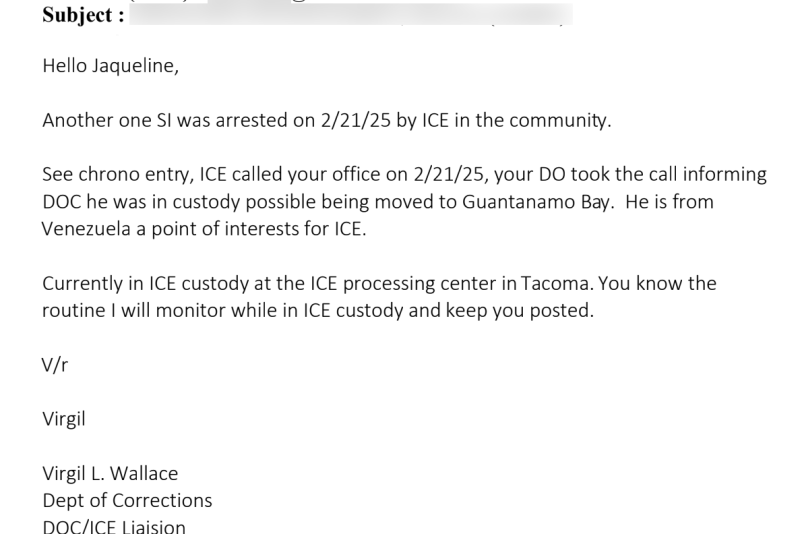Click 'You know the' at line end
Image resolution: width=800 pixels, height=534 pixels.
657,284
